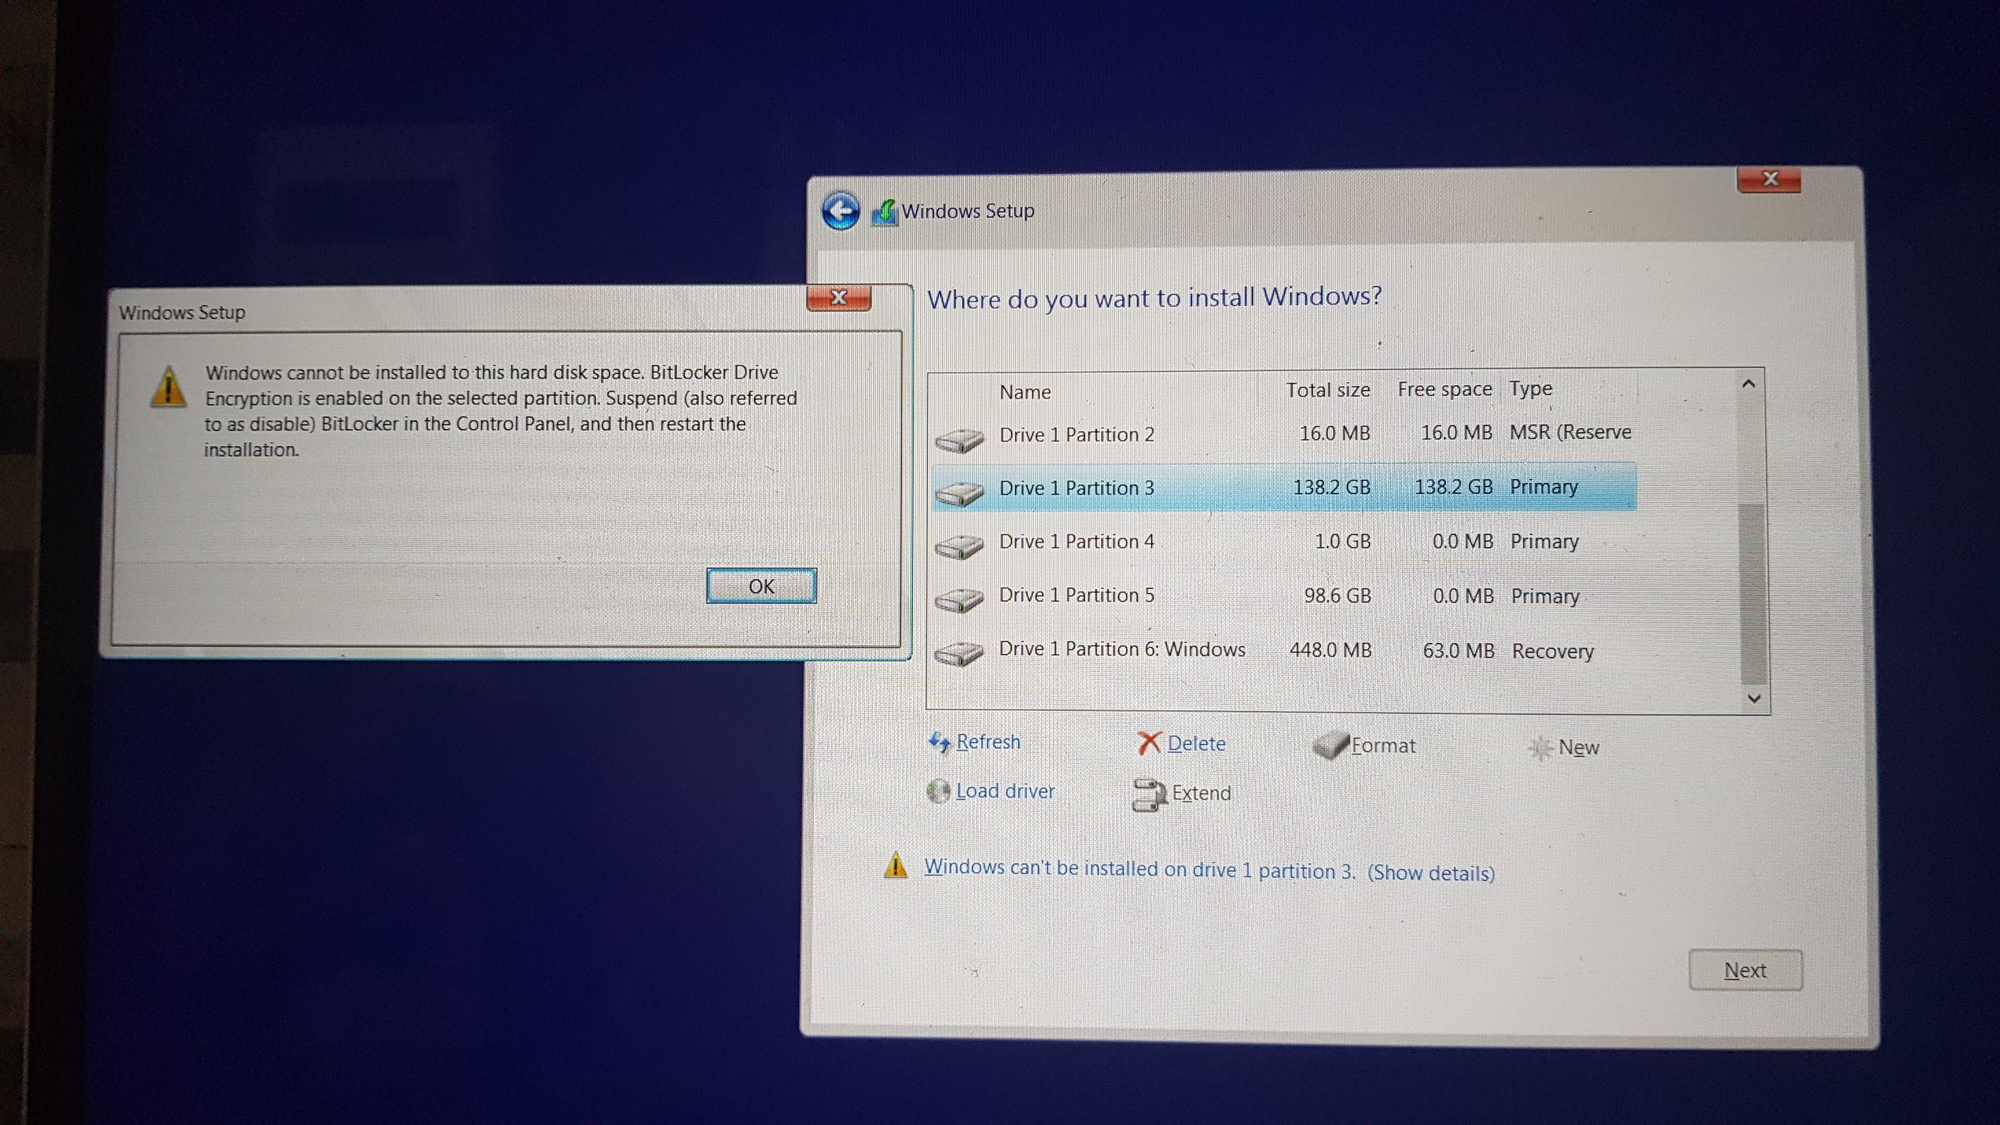The image size is (2000, 1125).
Task: Select Drive 1 Partition 3 row
Action: point(1284,487)
